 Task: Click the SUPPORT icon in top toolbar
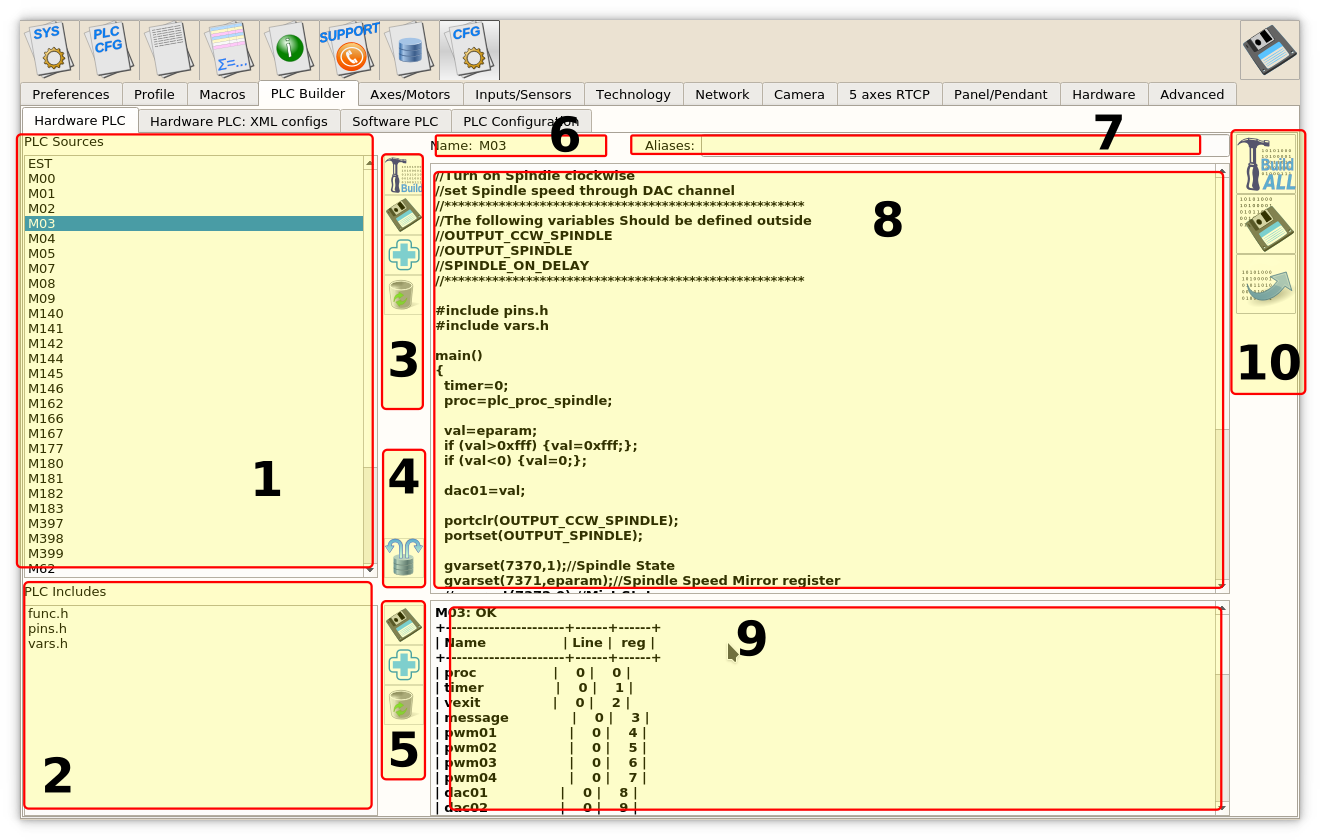349,49
